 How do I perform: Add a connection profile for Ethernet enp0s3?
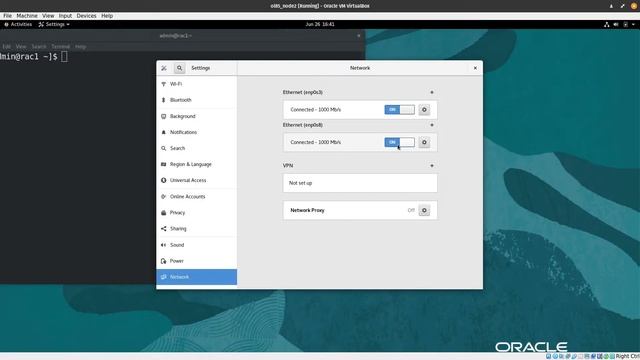click(x=432, y=92)
